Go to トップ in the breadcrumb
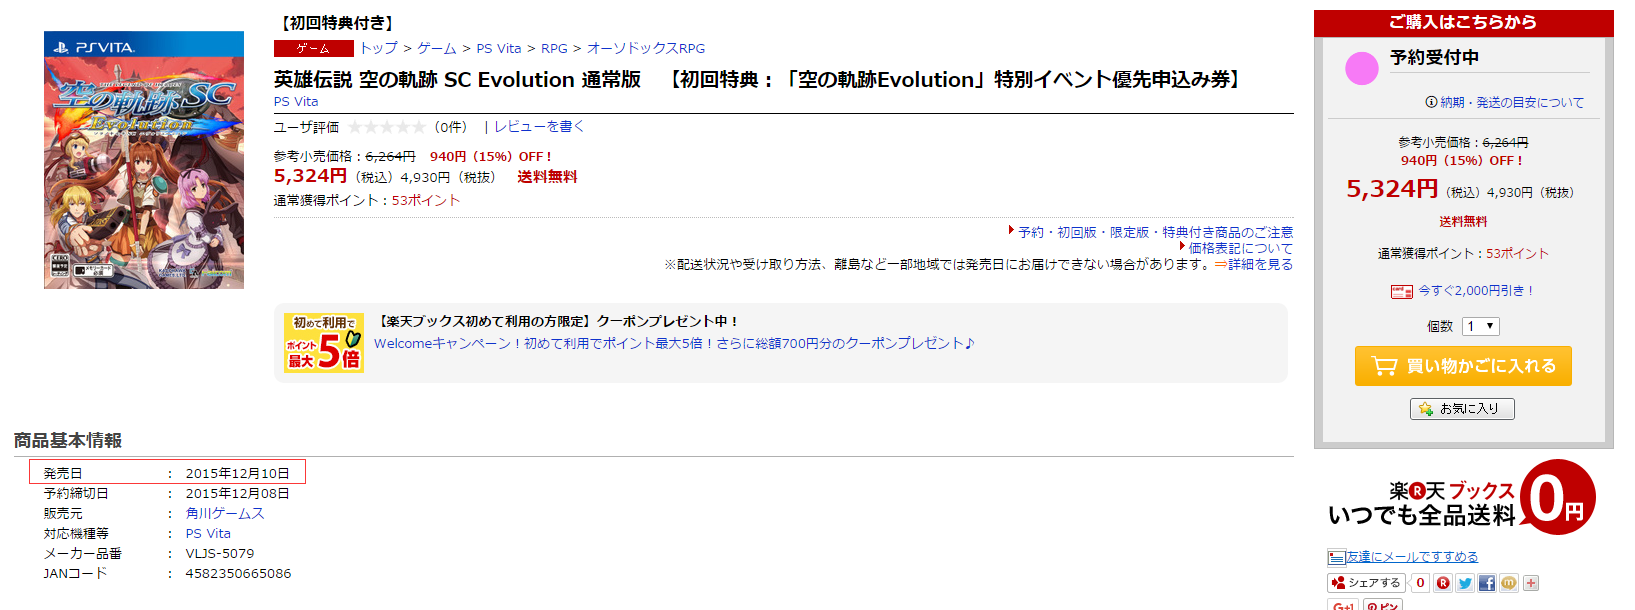Image resolution: width=1635 pixels, height=610 pixels. click(379, 48)
